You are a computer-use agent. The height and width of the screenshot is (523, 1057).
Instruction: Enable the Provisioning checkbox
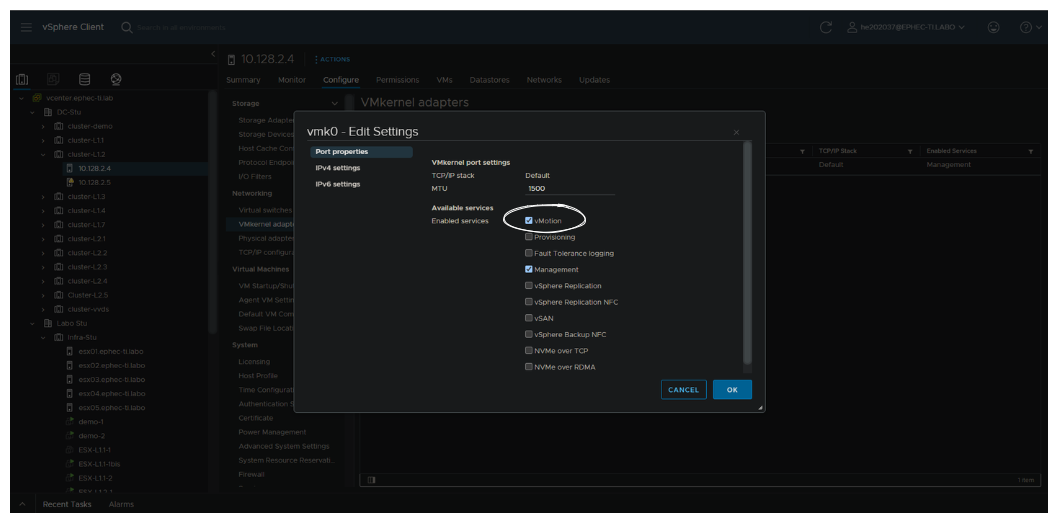528,237
